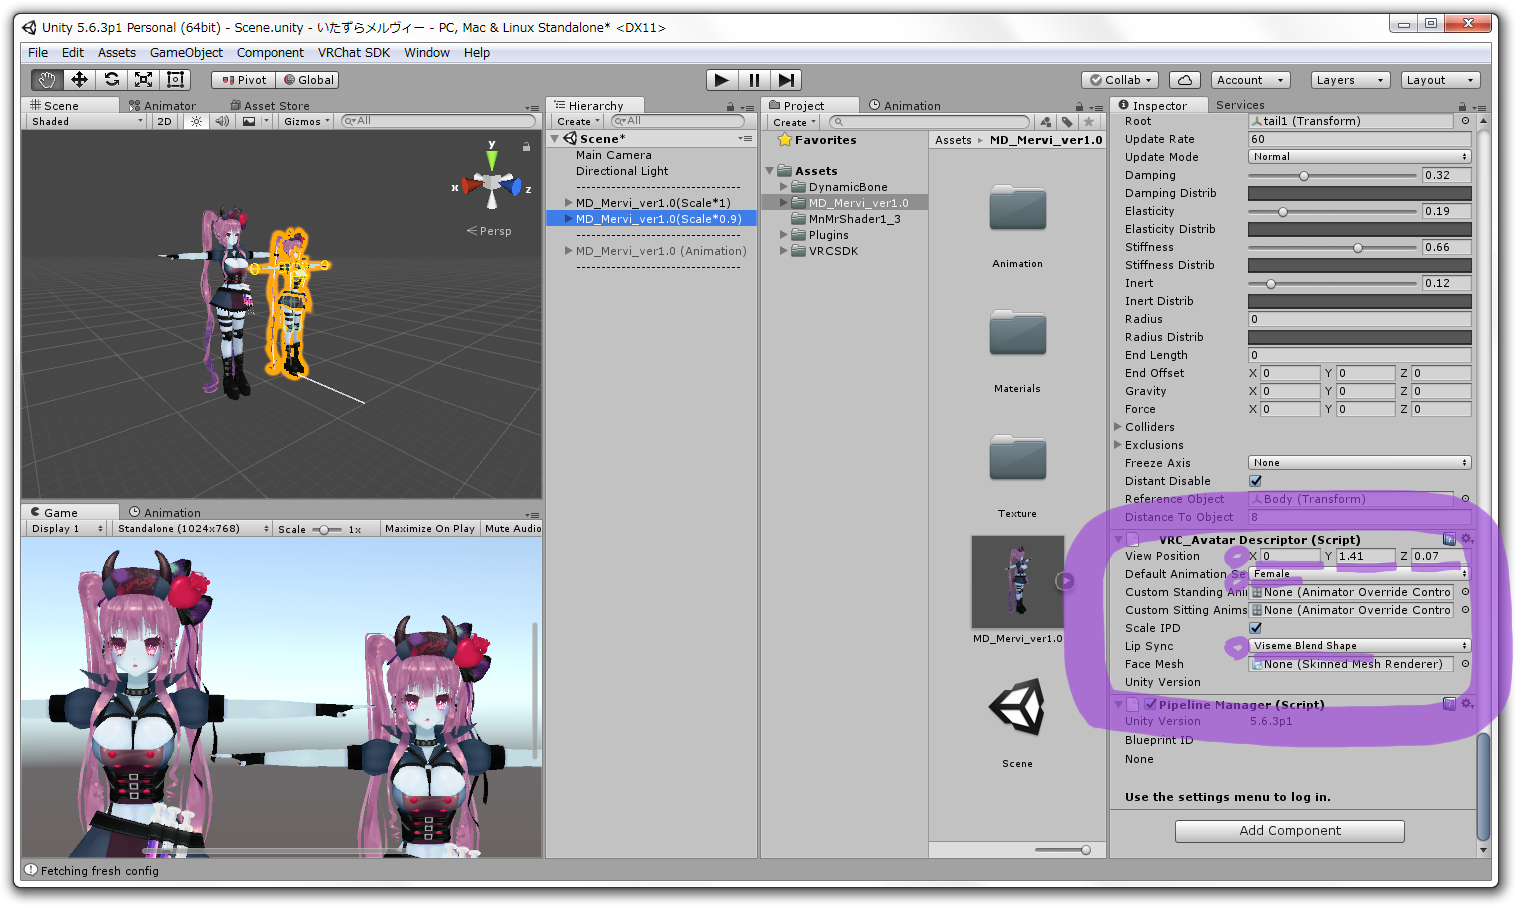This screenshot has height=905, width=1516.
Task: Select the Move tool
Action: click(x=79, y=80)
